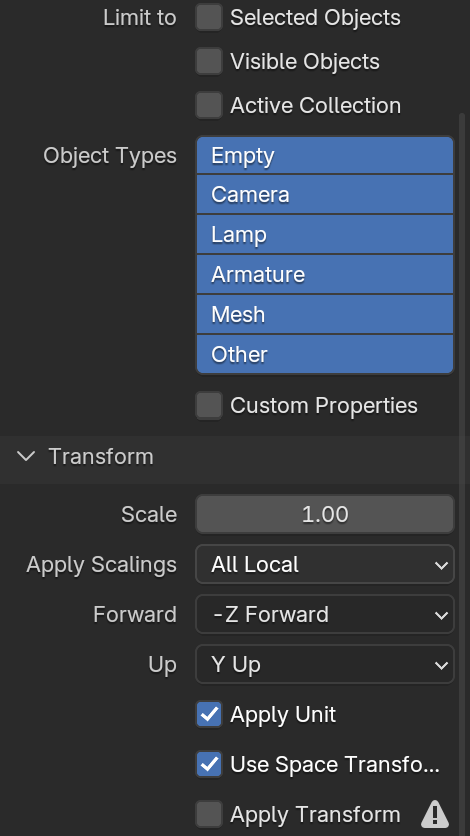The height and width of the screenshot is (836, 470).
Task: Open the Up axis dropdown
Action: [325, 664]
